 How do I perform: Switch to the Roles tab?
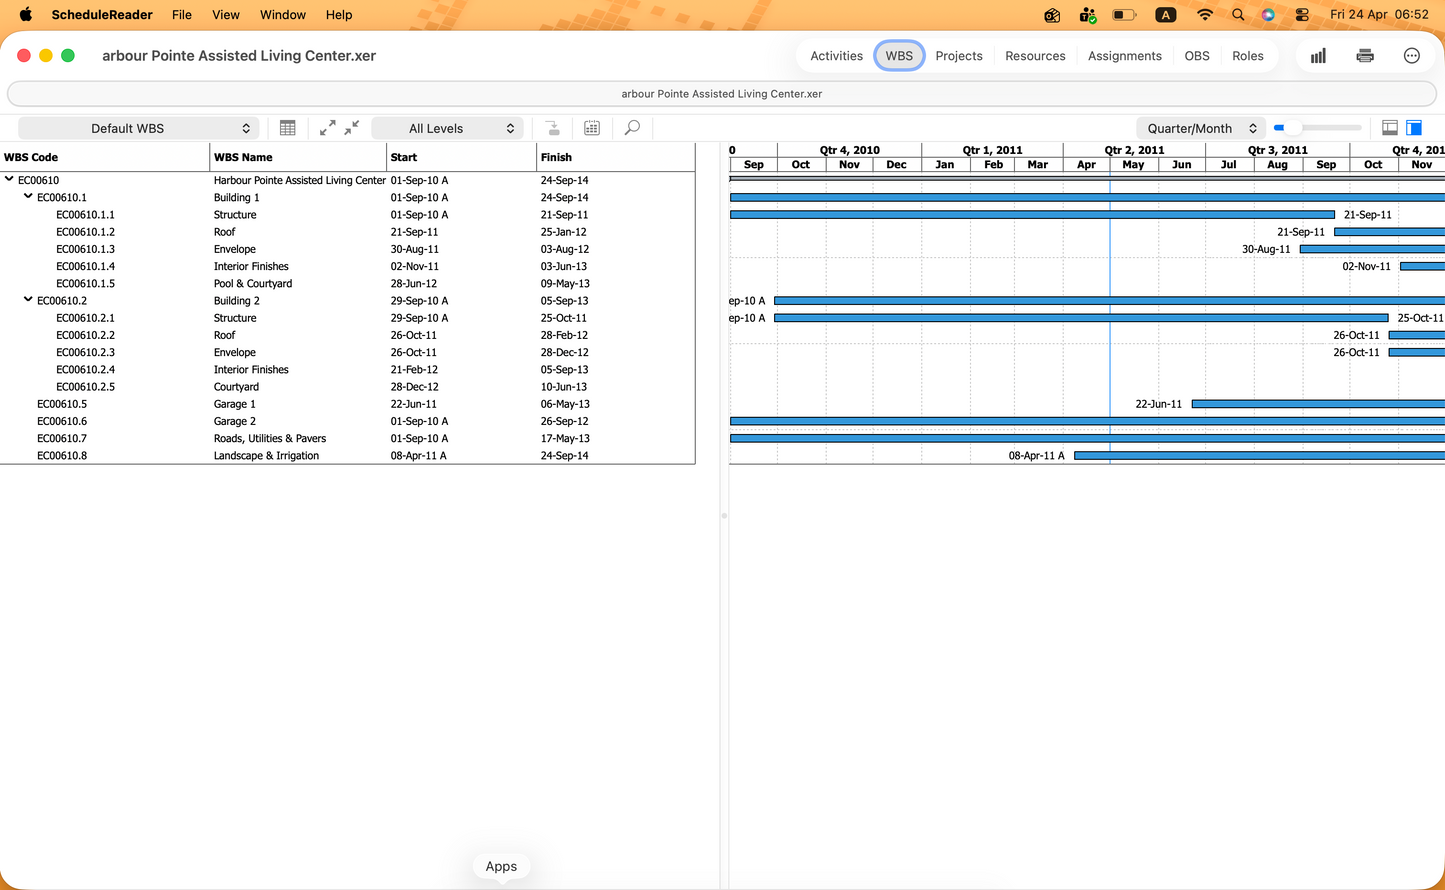1248,56
